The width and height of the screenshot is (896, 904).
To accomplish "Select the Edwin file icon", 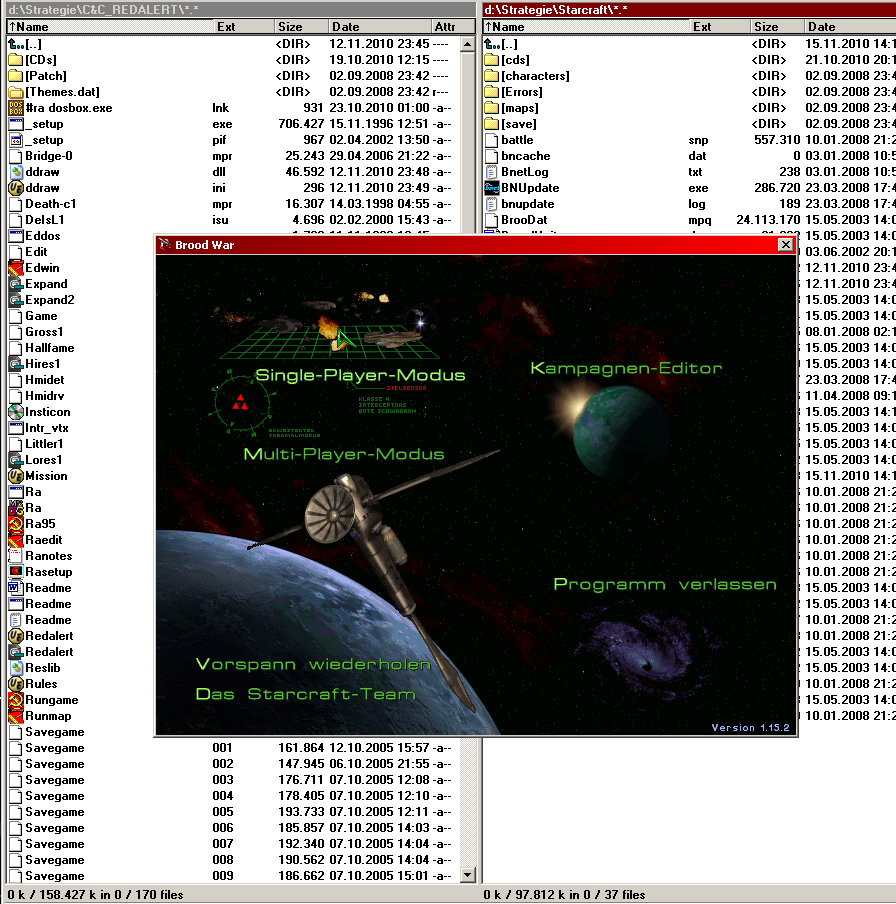I will (x=16, y=268).
